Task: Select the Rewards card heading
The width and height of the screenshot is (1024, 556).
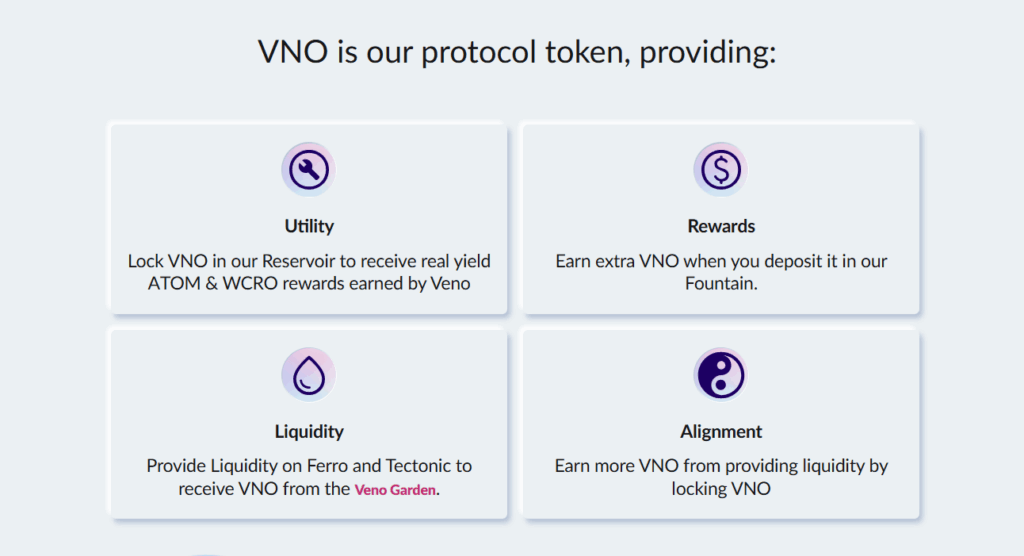Action: 721,226
